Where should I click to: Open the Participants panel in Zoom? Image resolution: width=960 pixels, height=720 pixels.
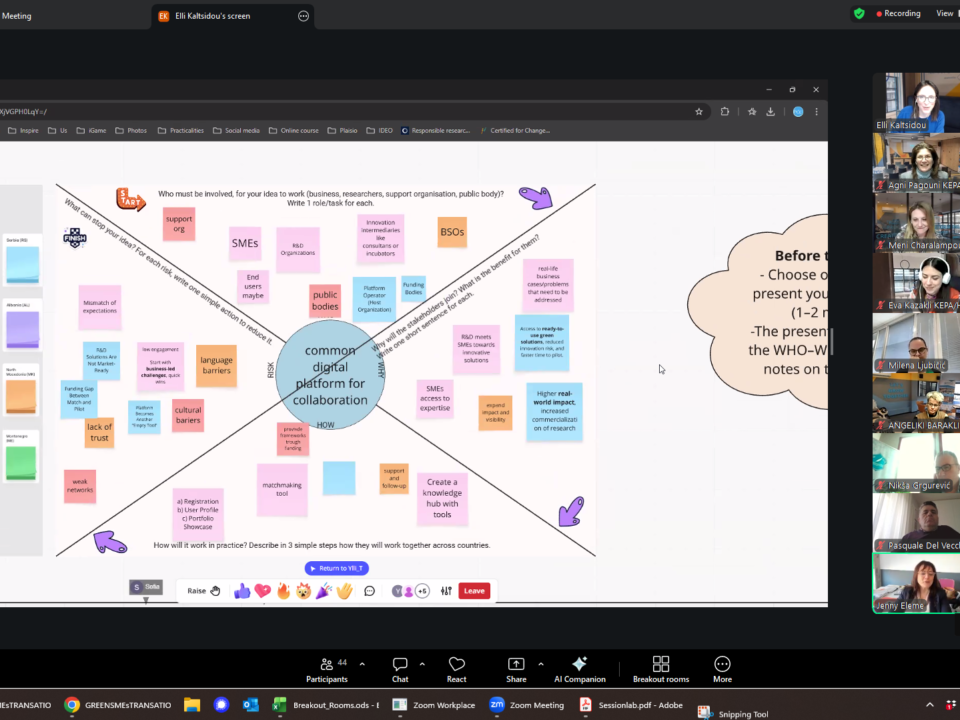[x=327, y=670]
